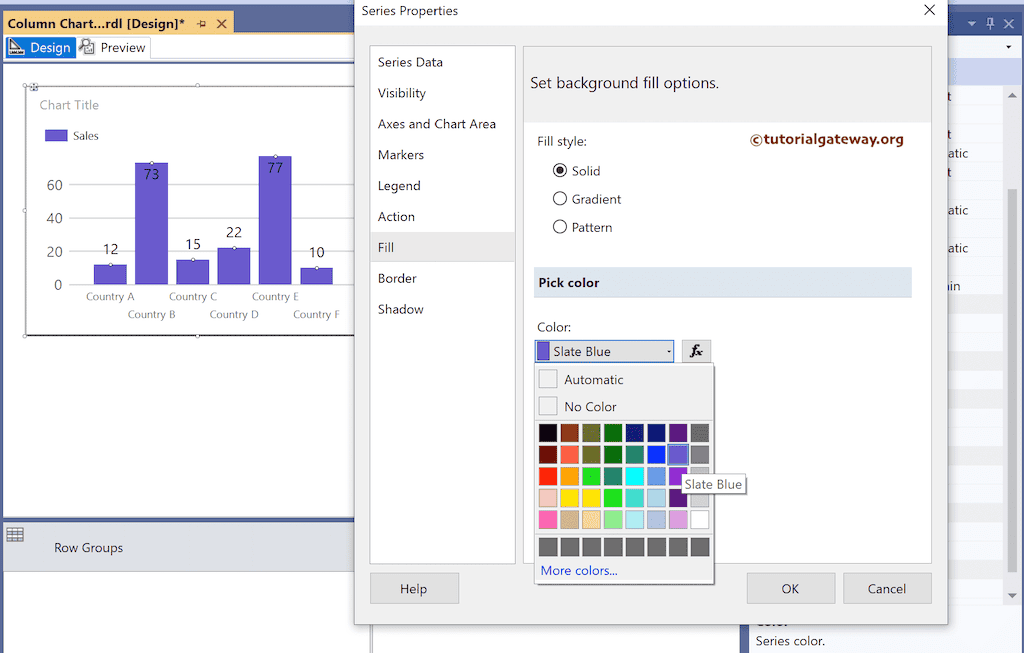
Task: Choose the No Color option
Action: (624, 406)
